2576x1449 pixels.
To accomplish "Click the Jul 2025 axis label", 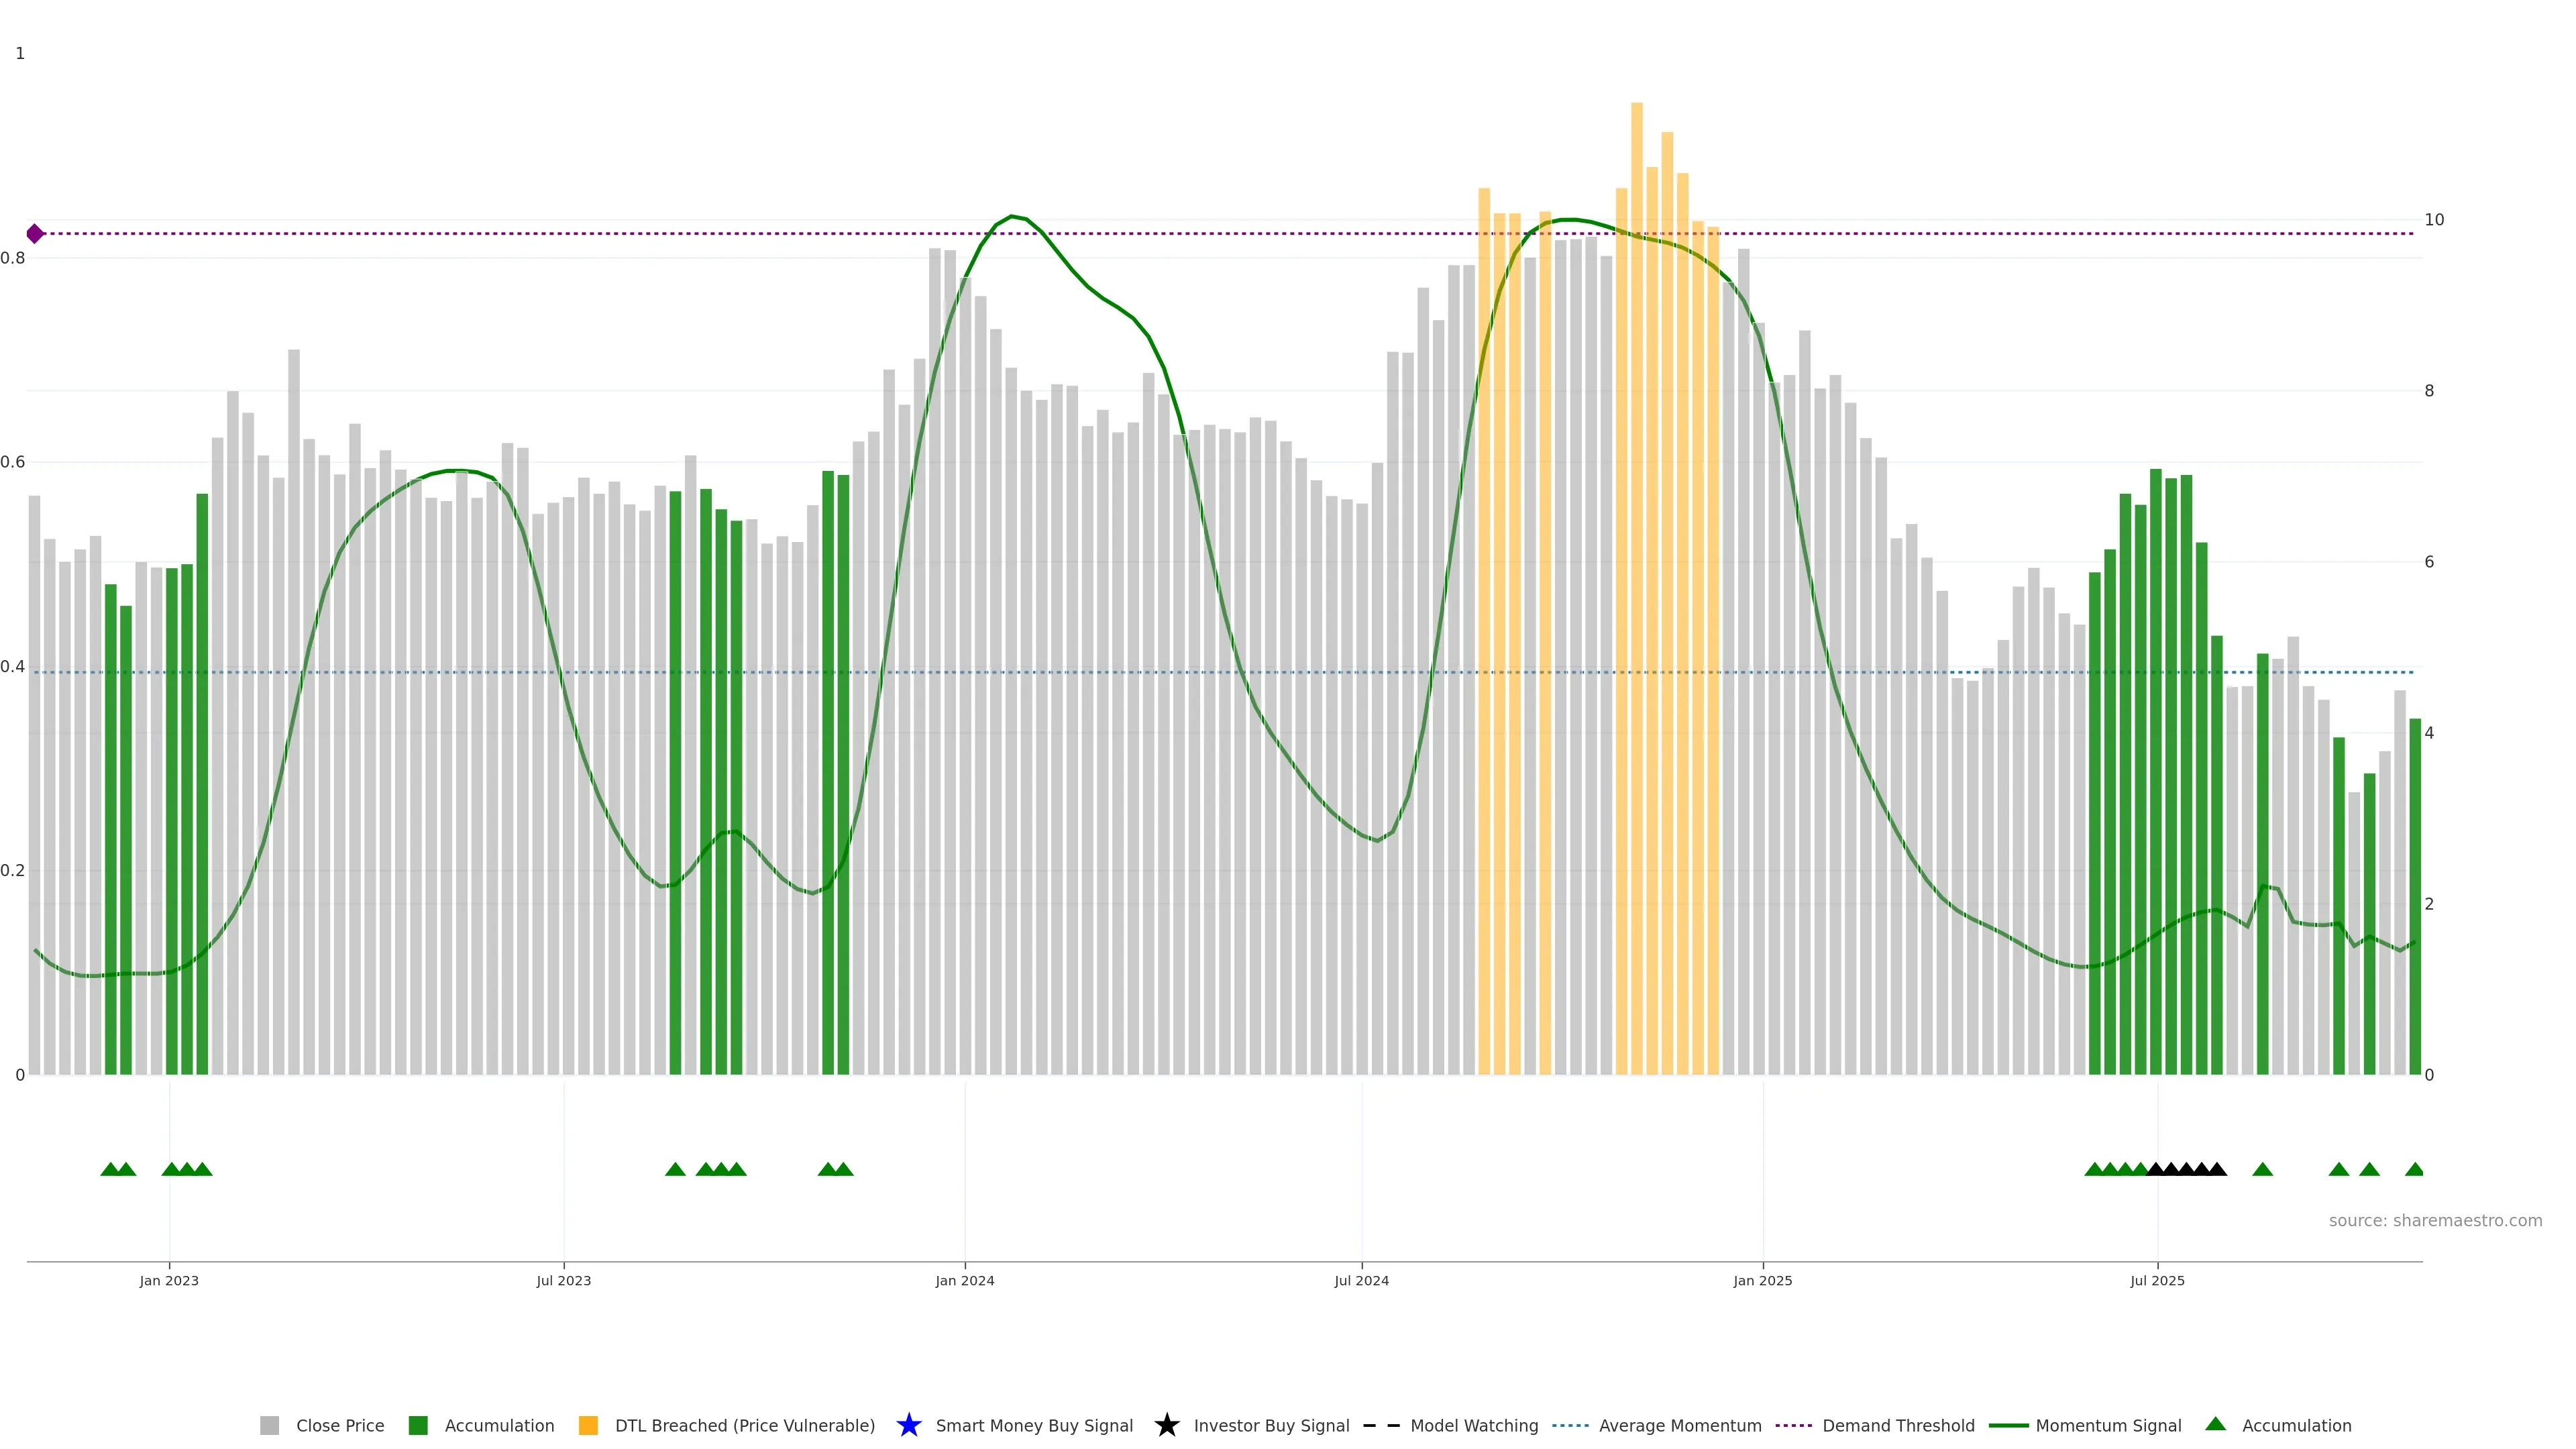I will (2157, 1280).
